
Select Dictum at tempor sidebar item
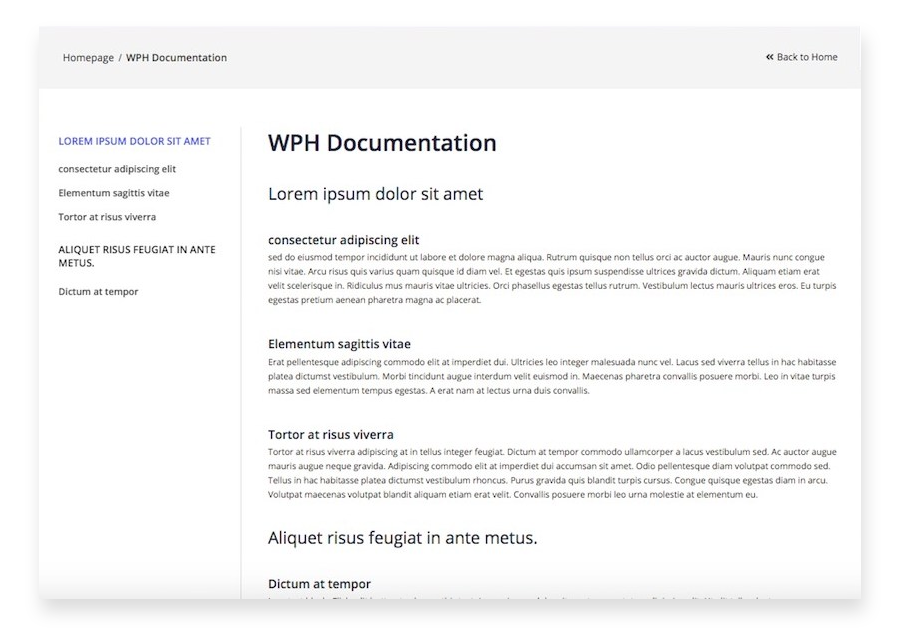(x=98, y=292)
